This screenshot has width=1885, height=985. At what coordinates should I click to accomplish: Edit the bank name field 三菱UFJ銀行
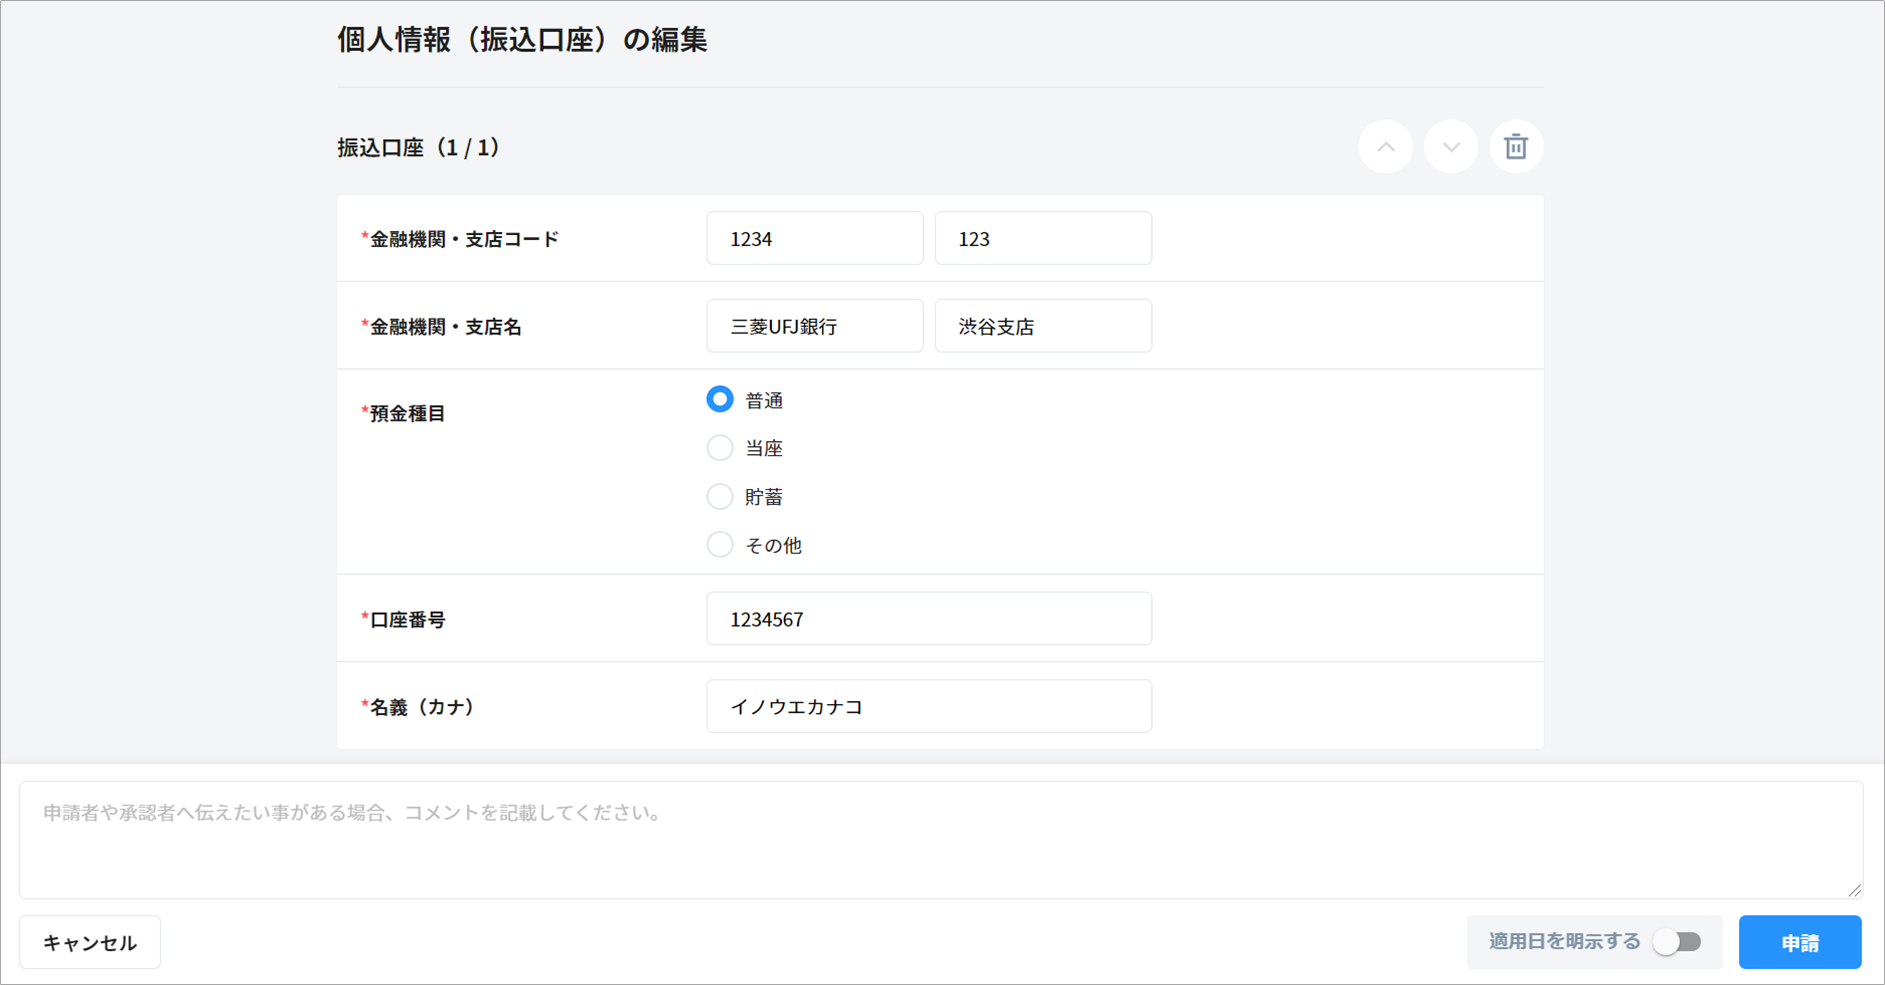click(x=814, y=327)
